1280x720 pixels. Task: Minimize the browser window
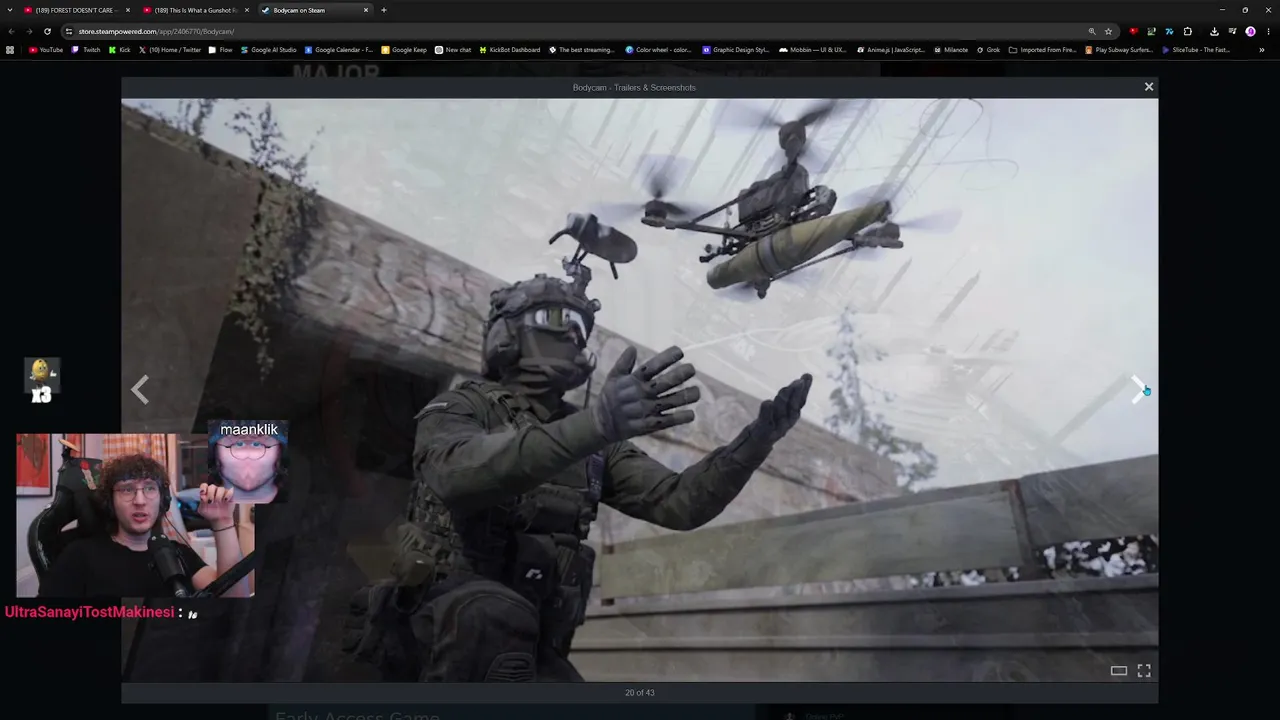coord(1222,10)
